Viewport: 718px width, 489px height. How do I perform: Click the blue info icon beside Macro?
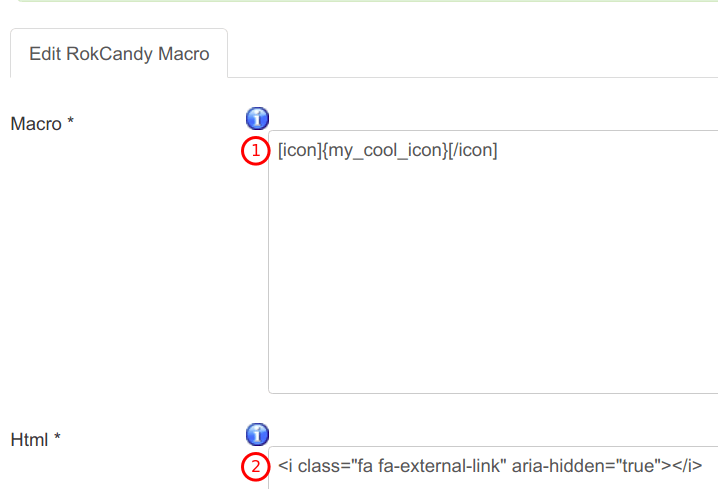pos(257,119)
